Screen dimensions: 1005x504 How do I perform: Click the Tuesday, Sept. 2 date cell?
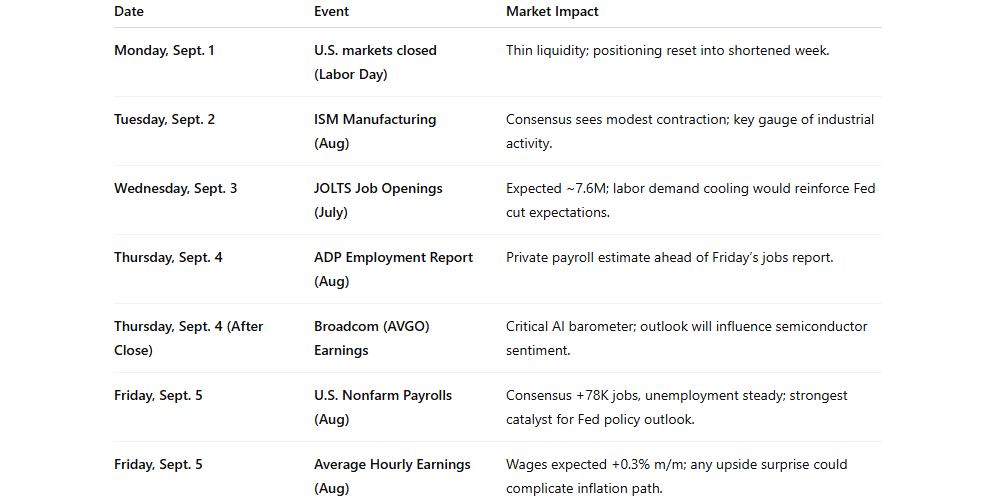tap(164, 119)
